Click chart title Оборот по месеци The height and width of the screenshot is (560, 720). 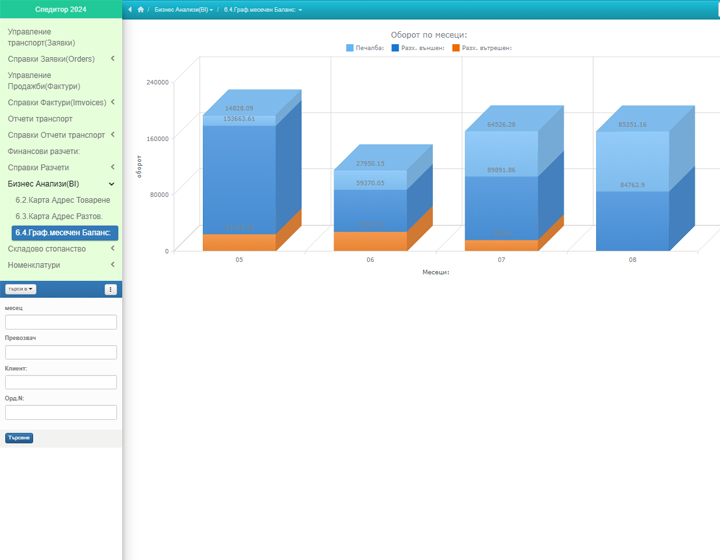click(429, 35)
